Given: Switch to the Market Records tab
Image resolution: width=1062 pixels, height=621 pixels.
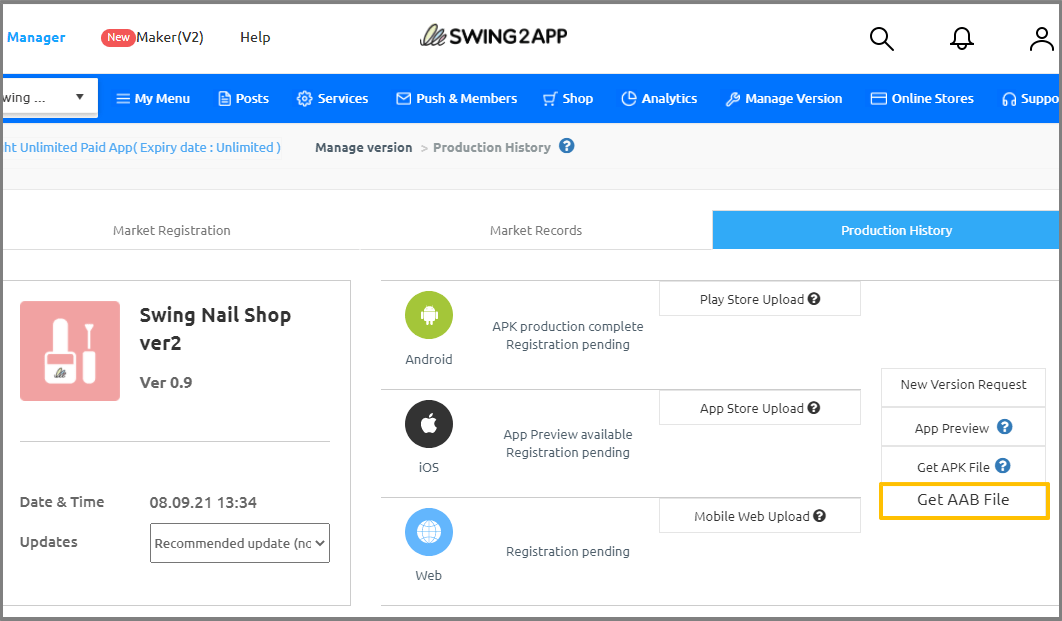Looking at the screenshot, I should 536,230.
